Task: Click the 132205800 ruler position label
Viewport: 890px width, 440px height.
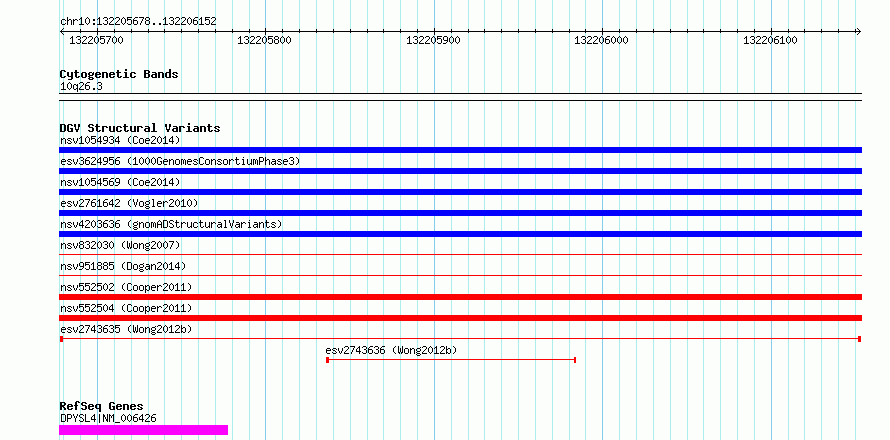Action: tap(265, 40)
